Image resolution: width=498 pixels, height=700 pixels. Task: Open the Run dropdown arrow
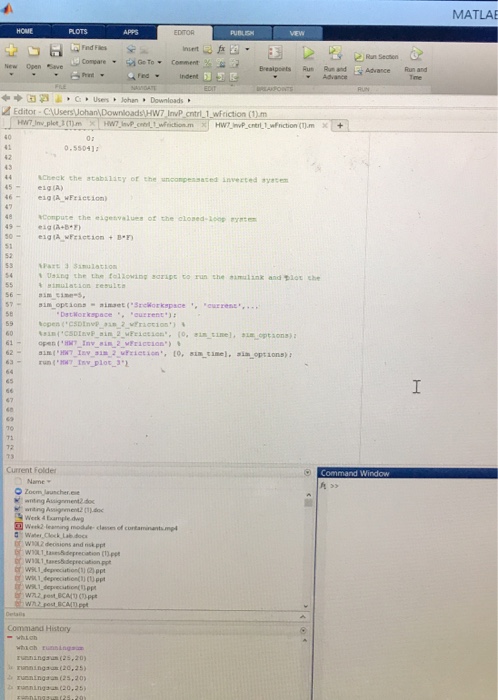click(308, 77)
